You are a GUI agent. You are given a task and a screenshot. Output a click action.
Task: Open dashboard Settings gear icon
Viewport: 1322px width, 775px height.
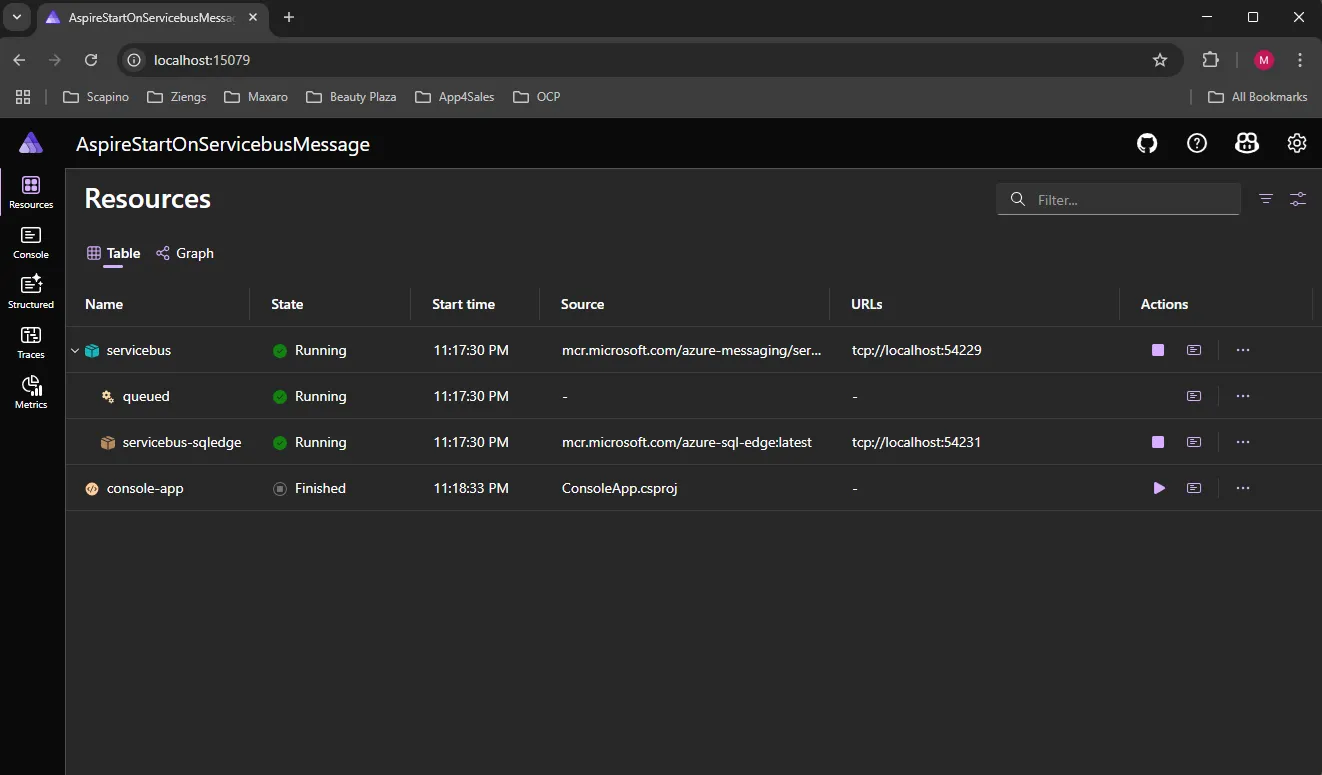click(x=1297, y=144)
